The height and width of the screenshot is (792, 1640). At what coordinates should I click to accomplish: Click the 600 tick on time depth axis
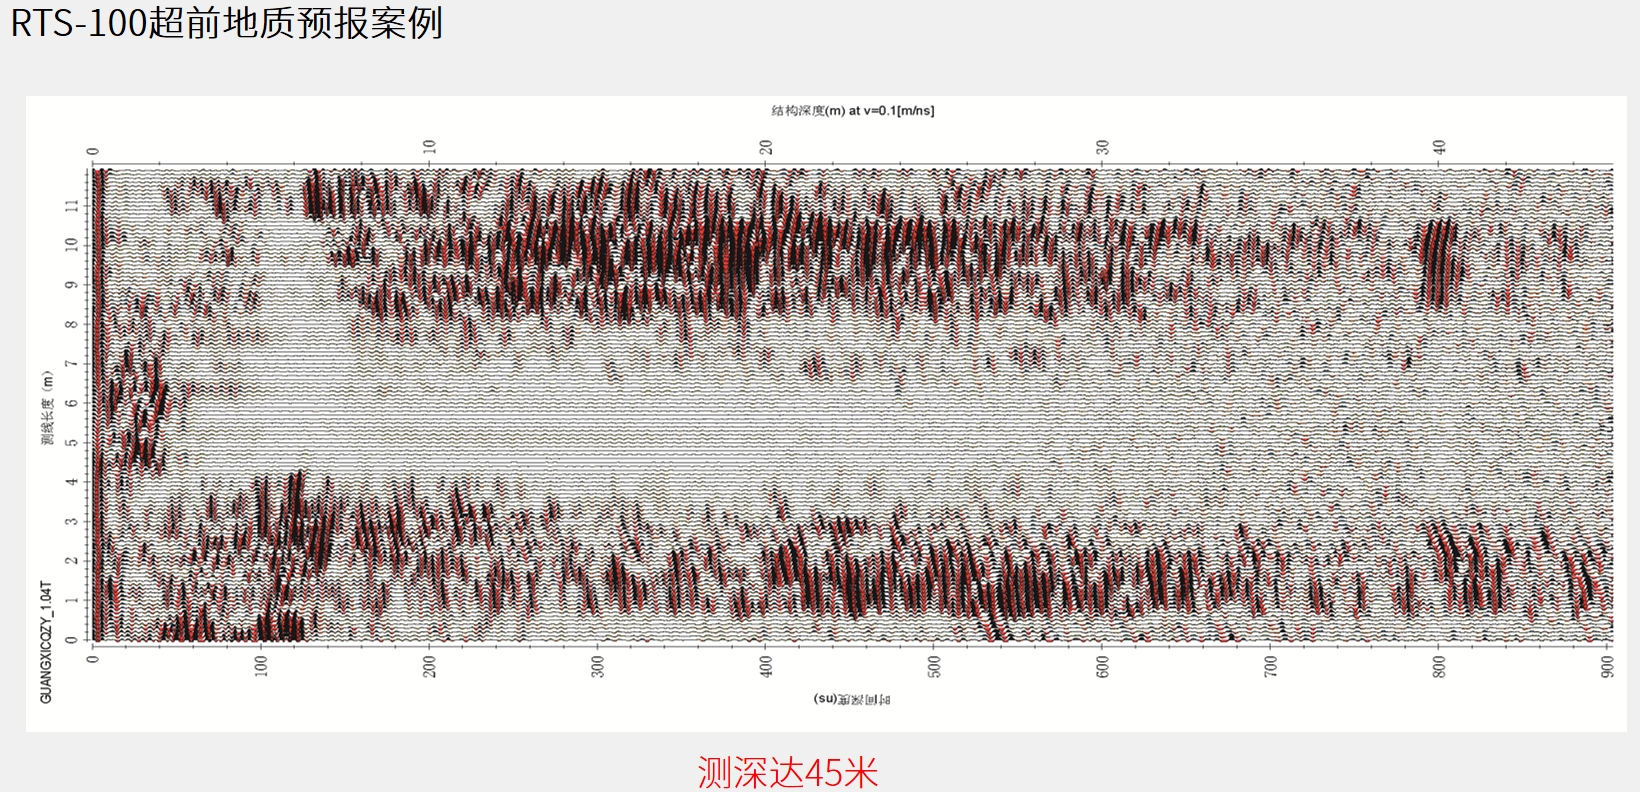click(1102, 666)
